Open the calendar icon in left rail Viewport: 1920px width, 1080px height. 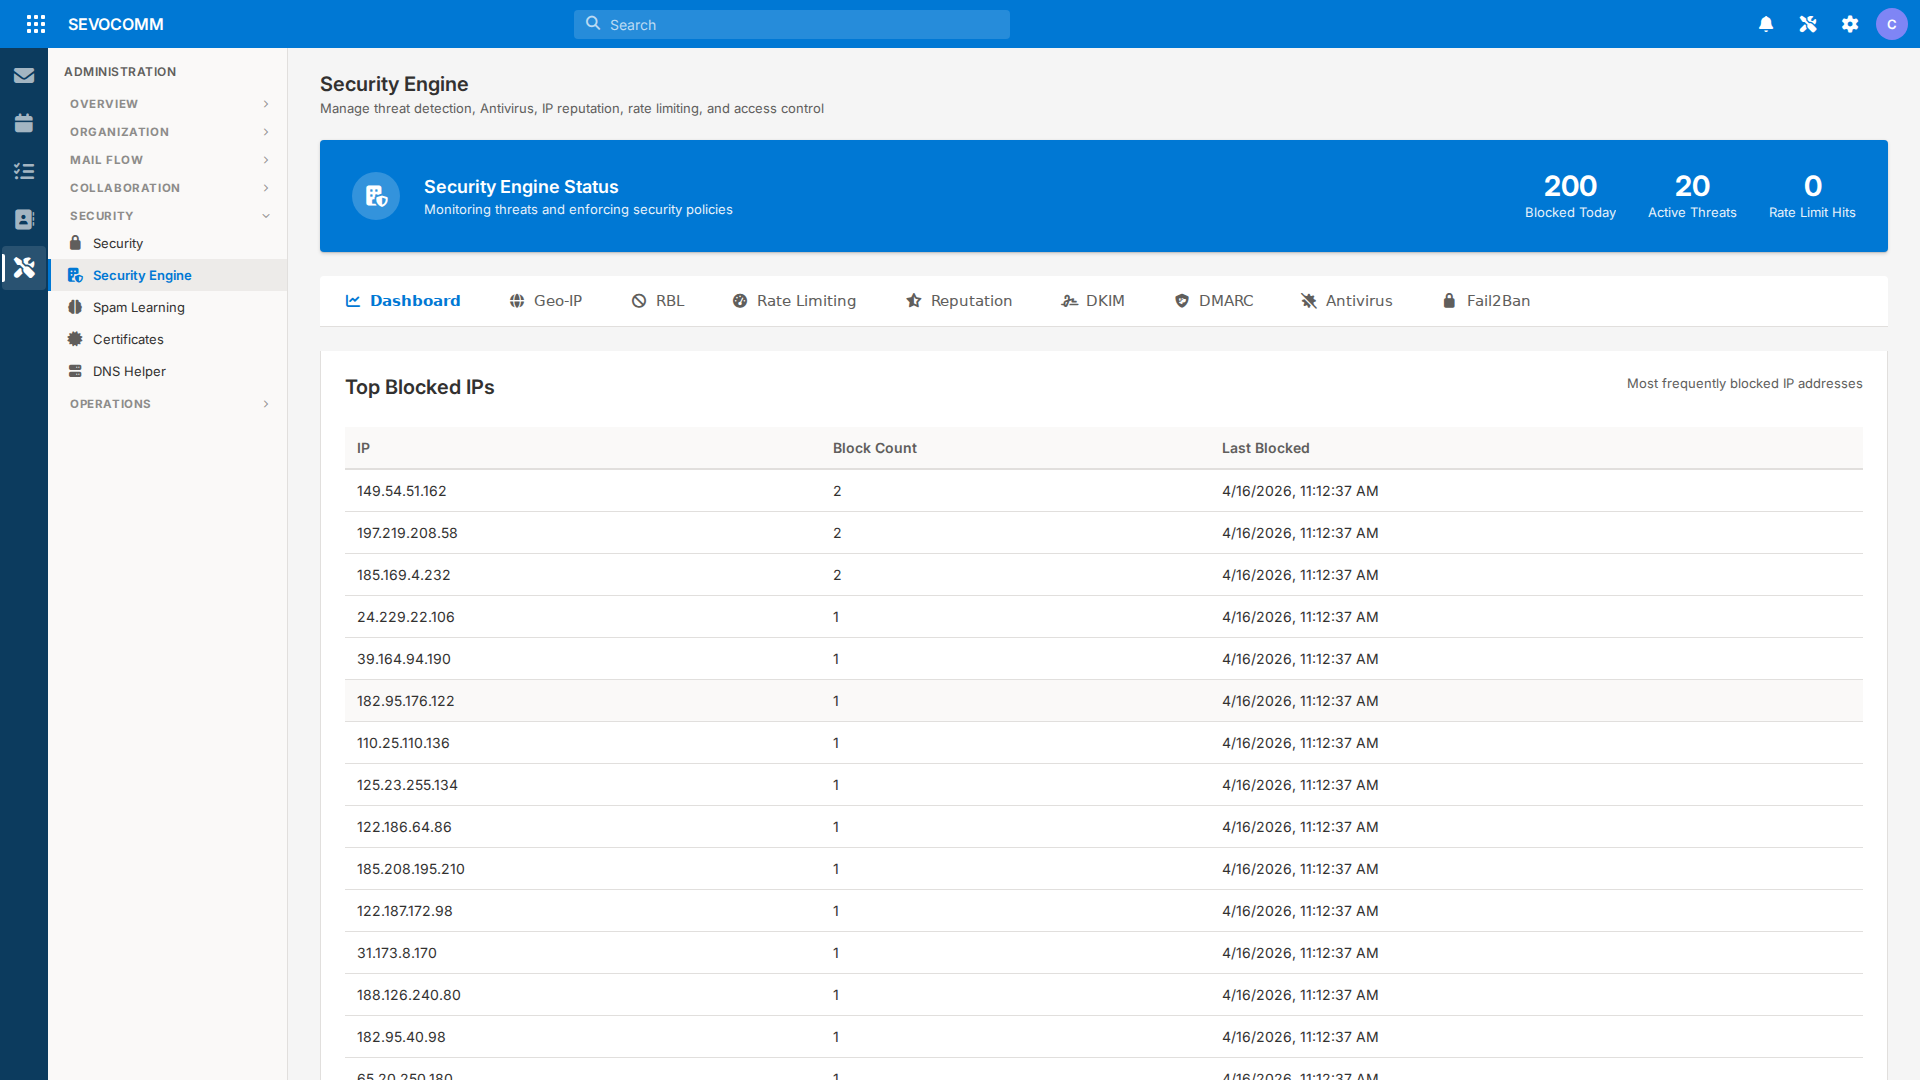pos(24,123)
